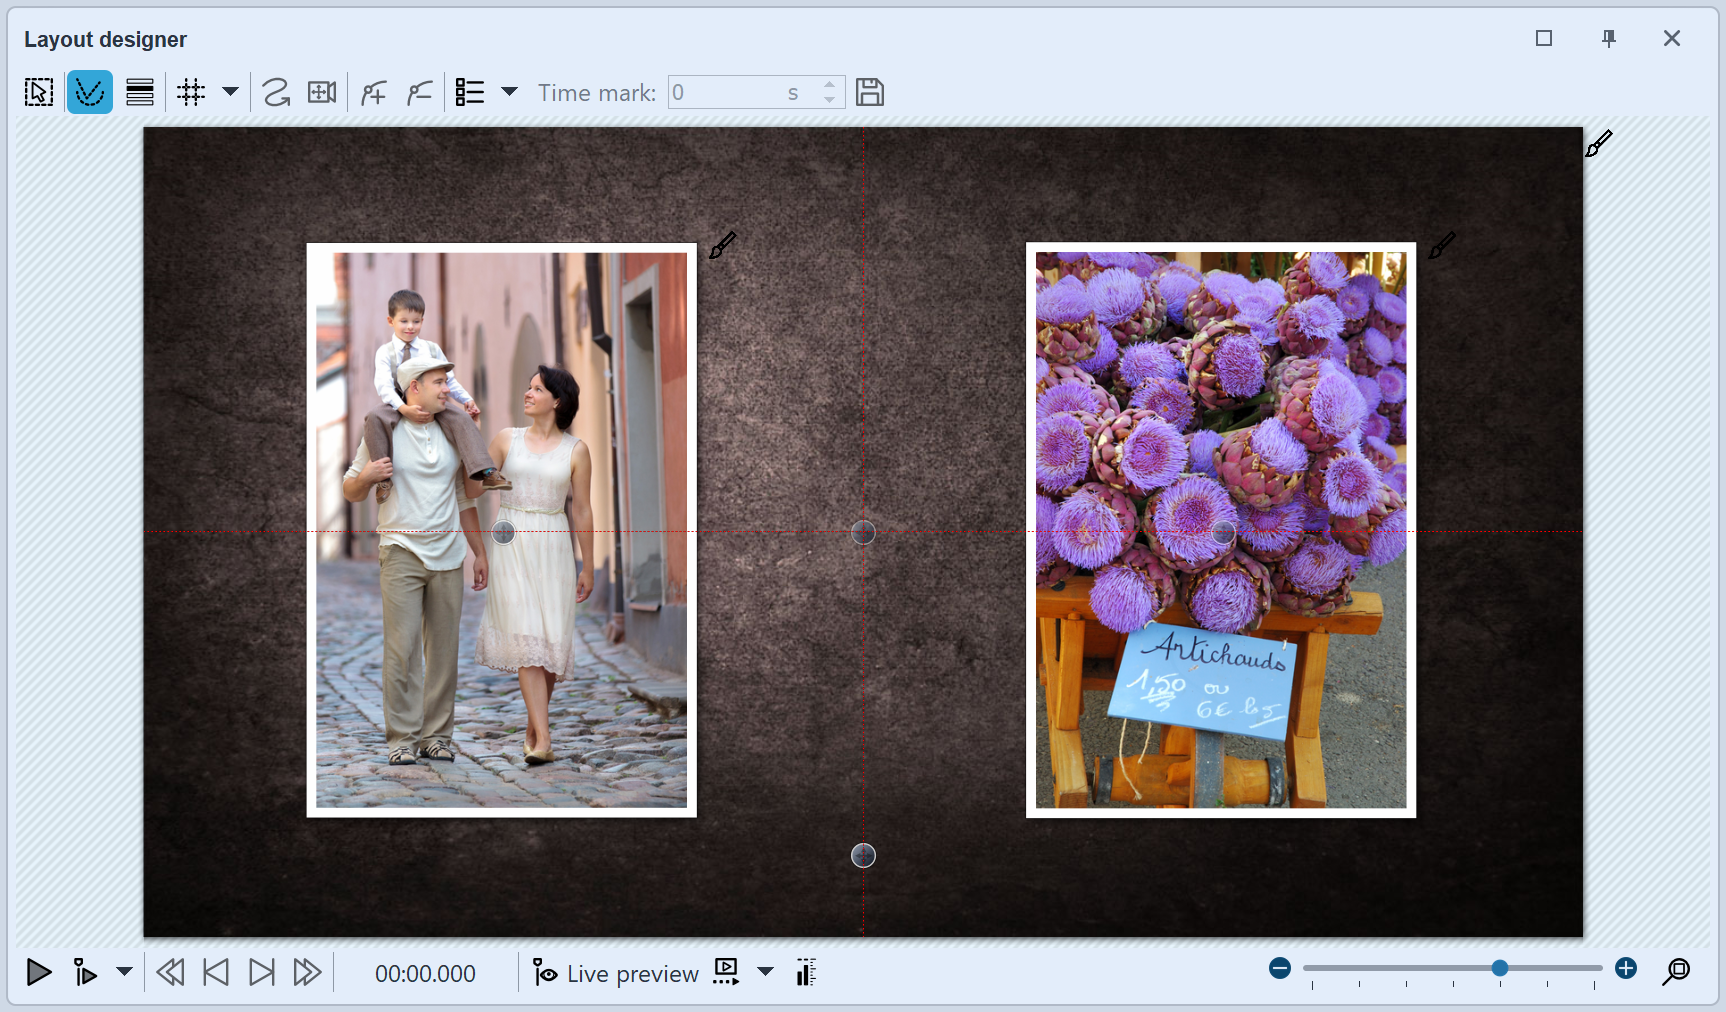
Task: Toggle the keyframe list display
Action: pos(468,92)
